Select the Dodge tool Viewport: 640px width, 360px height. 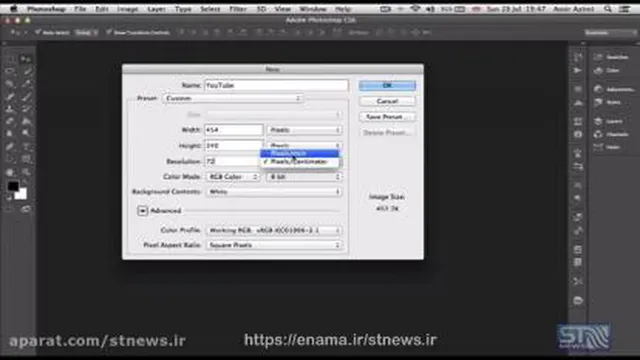tap(26, 133)
